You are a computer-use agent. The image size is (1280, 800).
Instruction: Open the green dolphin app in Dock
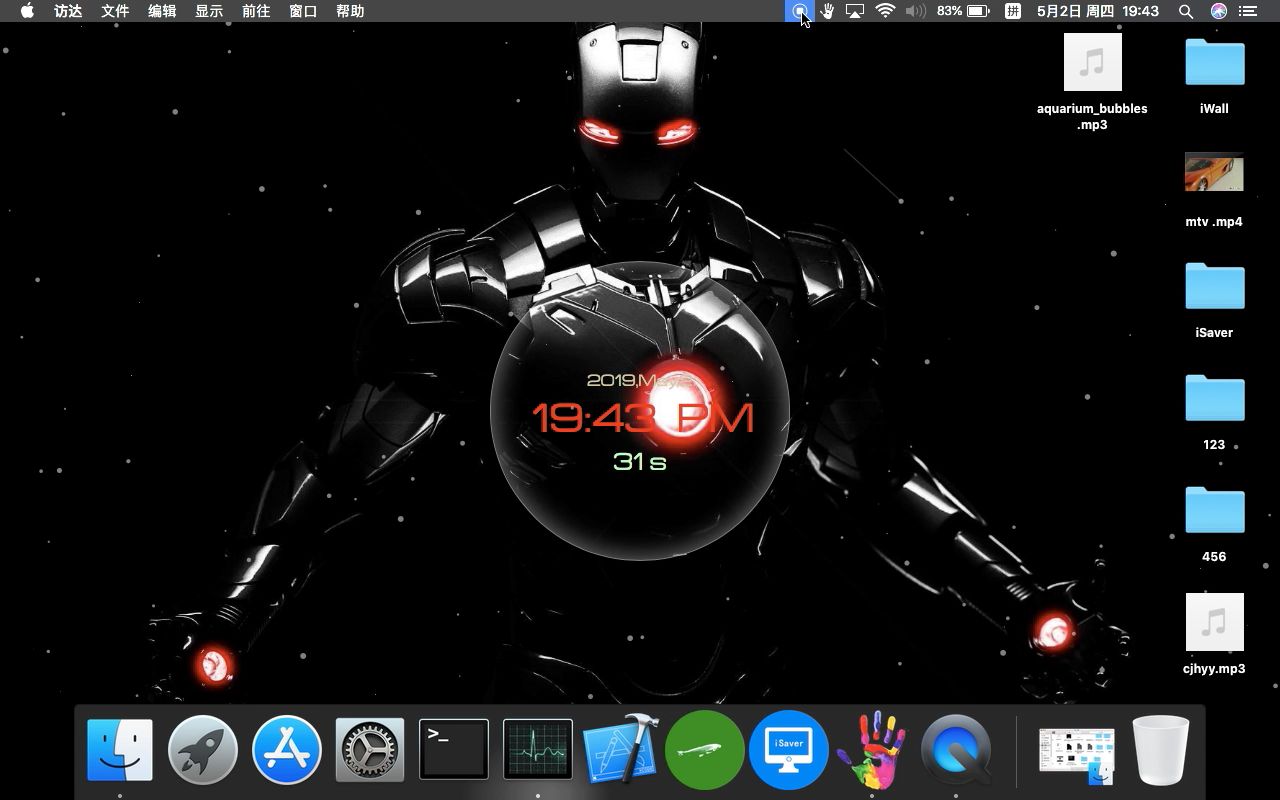pyautogui.click(x=704, y=750)
